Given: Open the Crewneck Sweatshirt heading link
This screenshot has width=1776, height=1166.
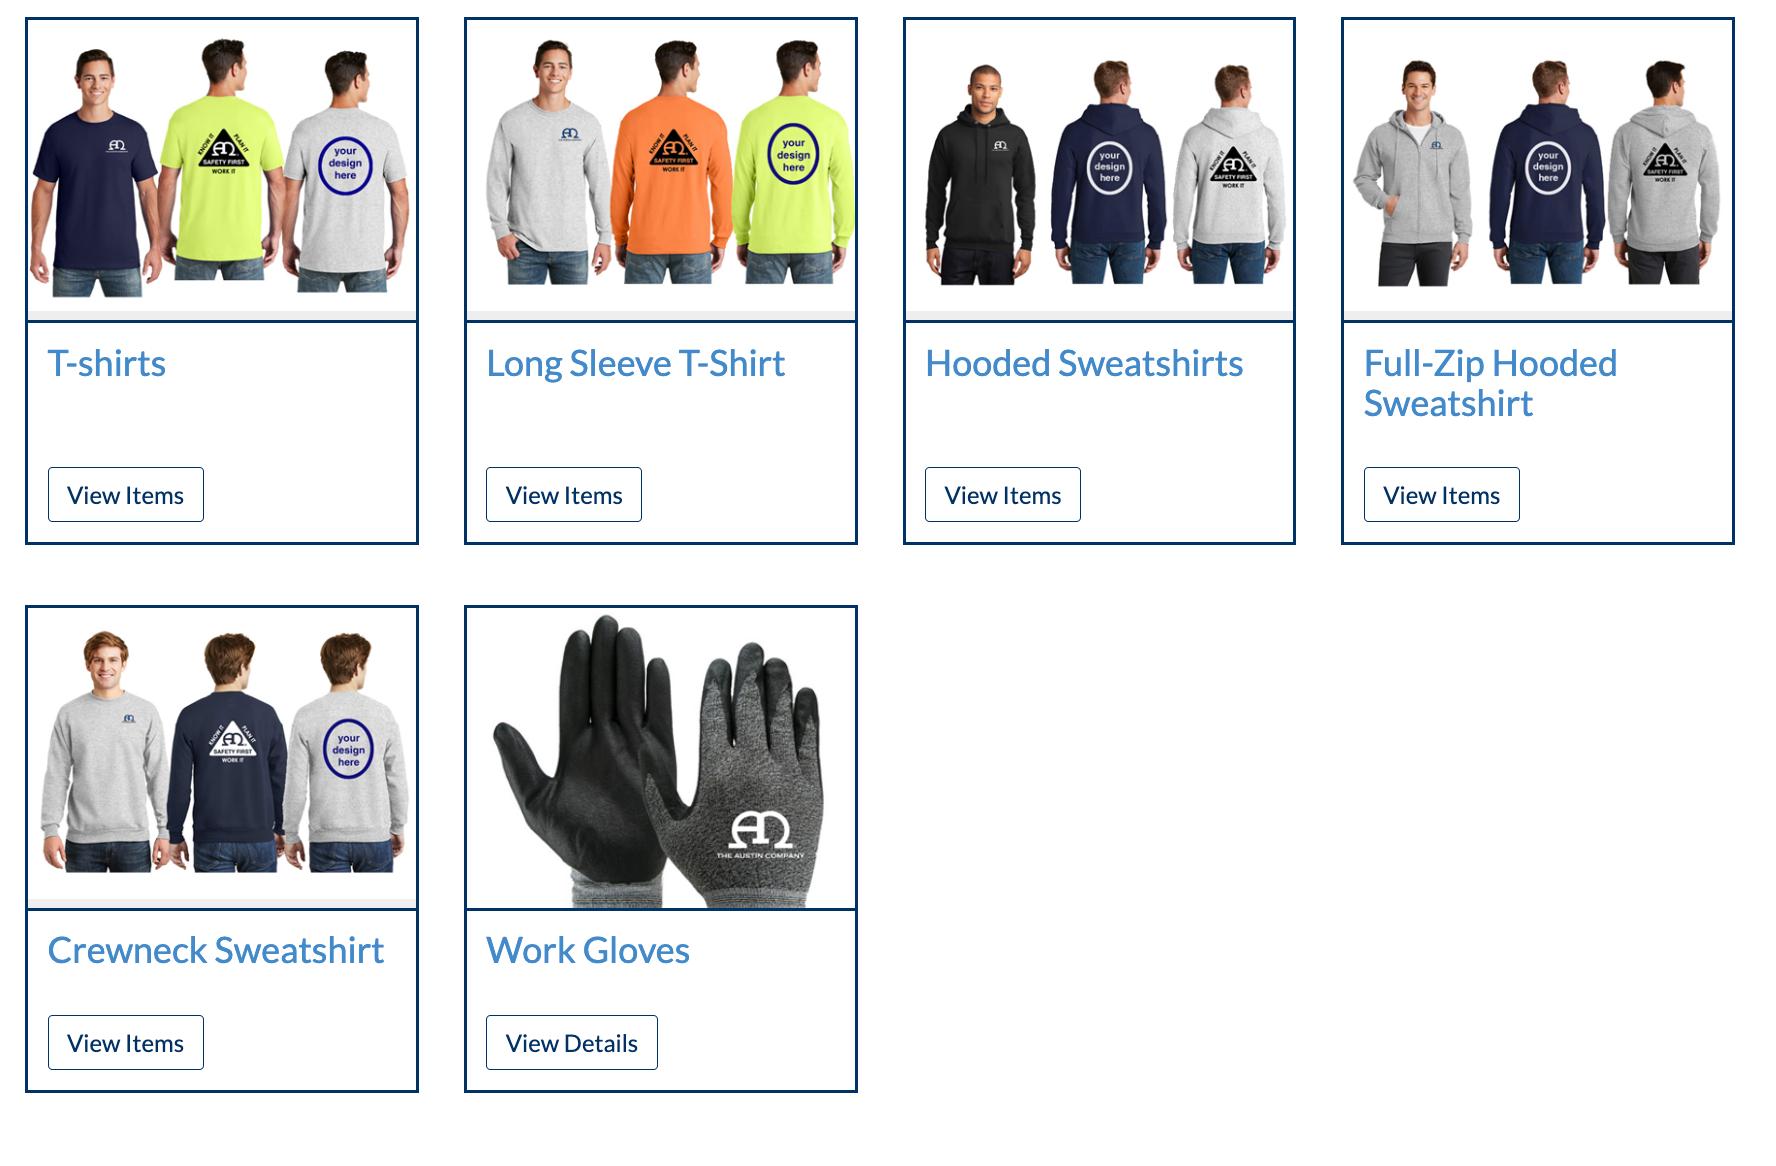Looking at the screenshot, I should [216, 950].
